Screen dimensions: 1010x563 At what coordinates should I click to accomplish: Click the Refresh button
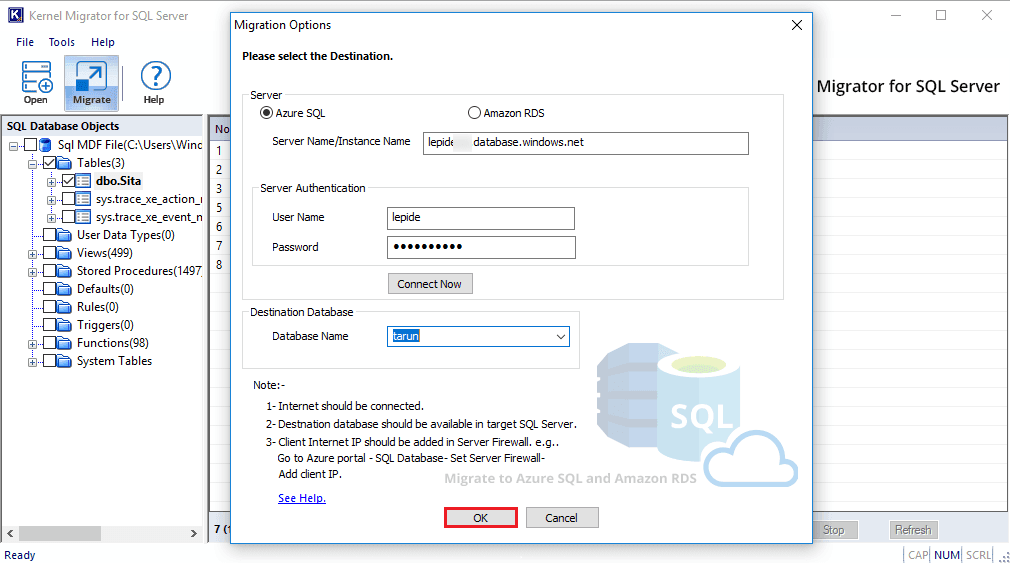point(913,530)
